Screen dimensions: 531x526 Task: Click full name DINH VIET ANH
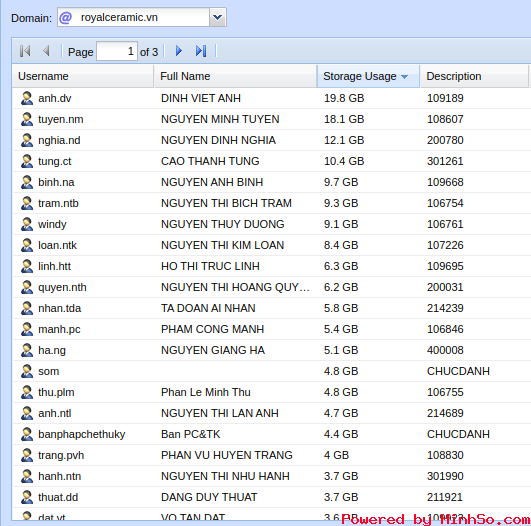[201, 98]
